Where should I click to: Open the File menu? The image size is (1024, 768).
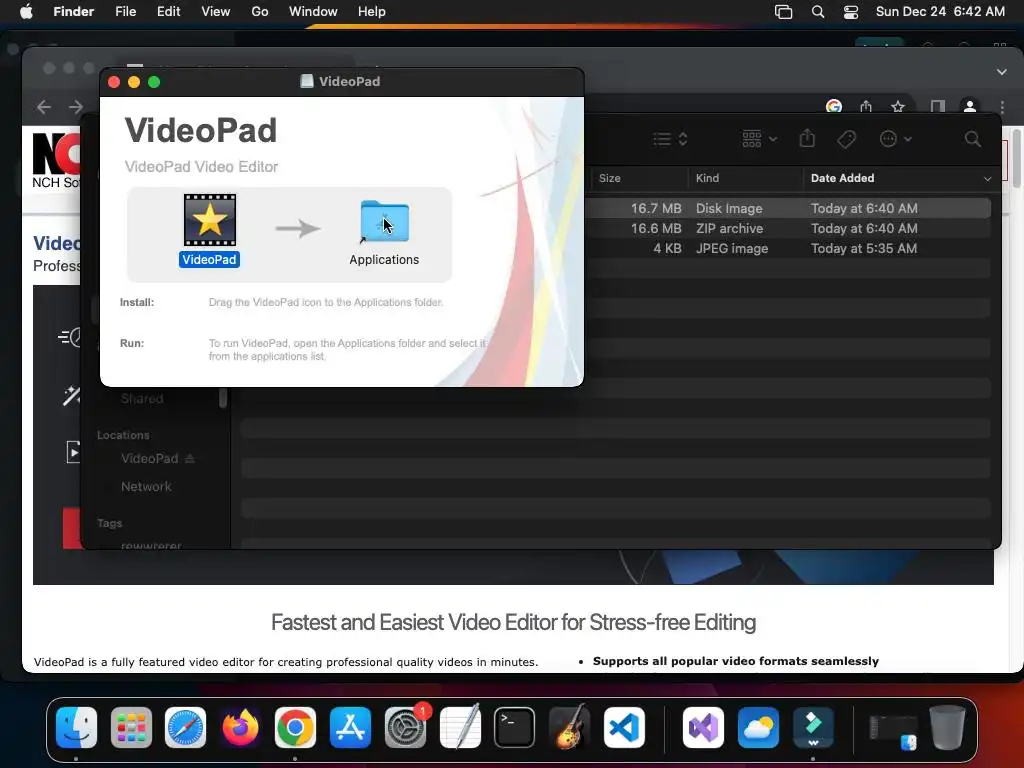125,12
